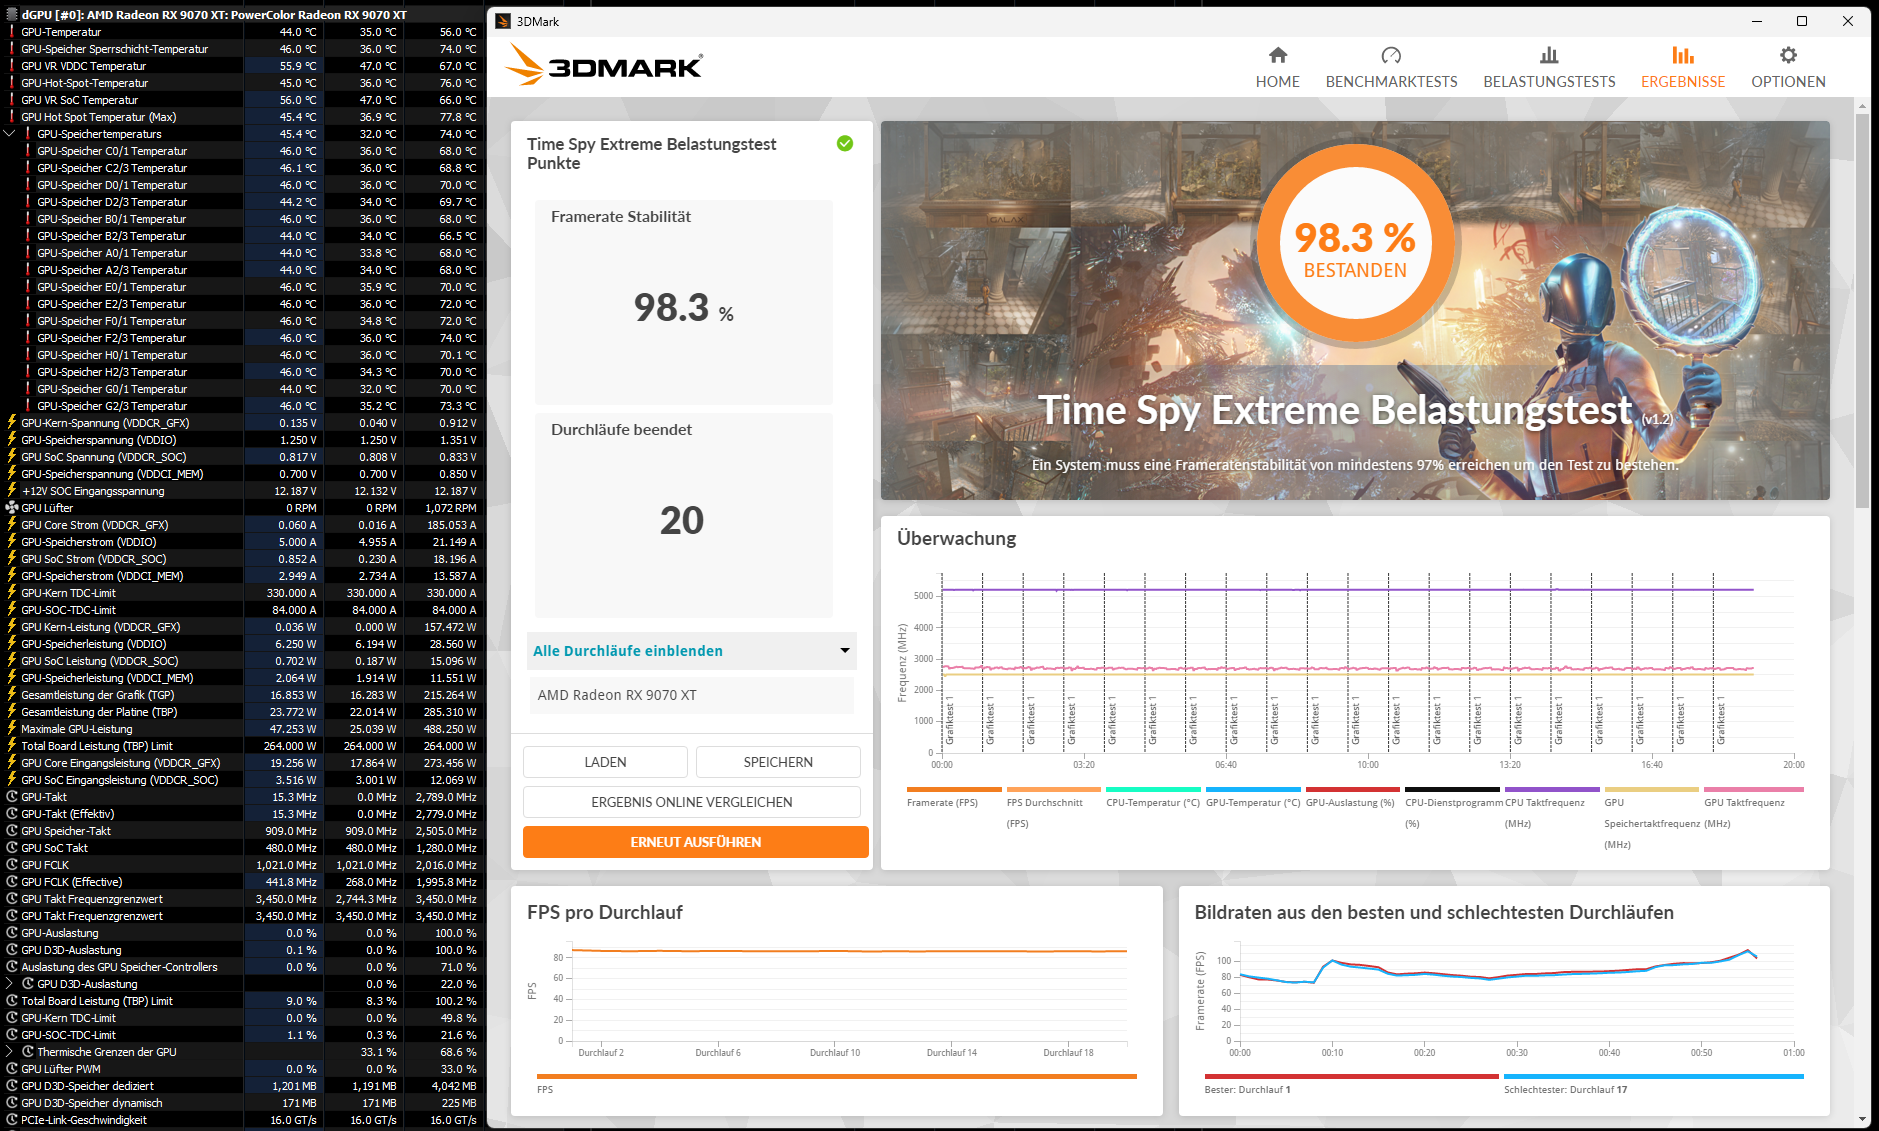The height and width of the screenshot is (1131, 1879).
Task: Click the 1,072 RPM maximum fan value
Action: pos(450,508)
